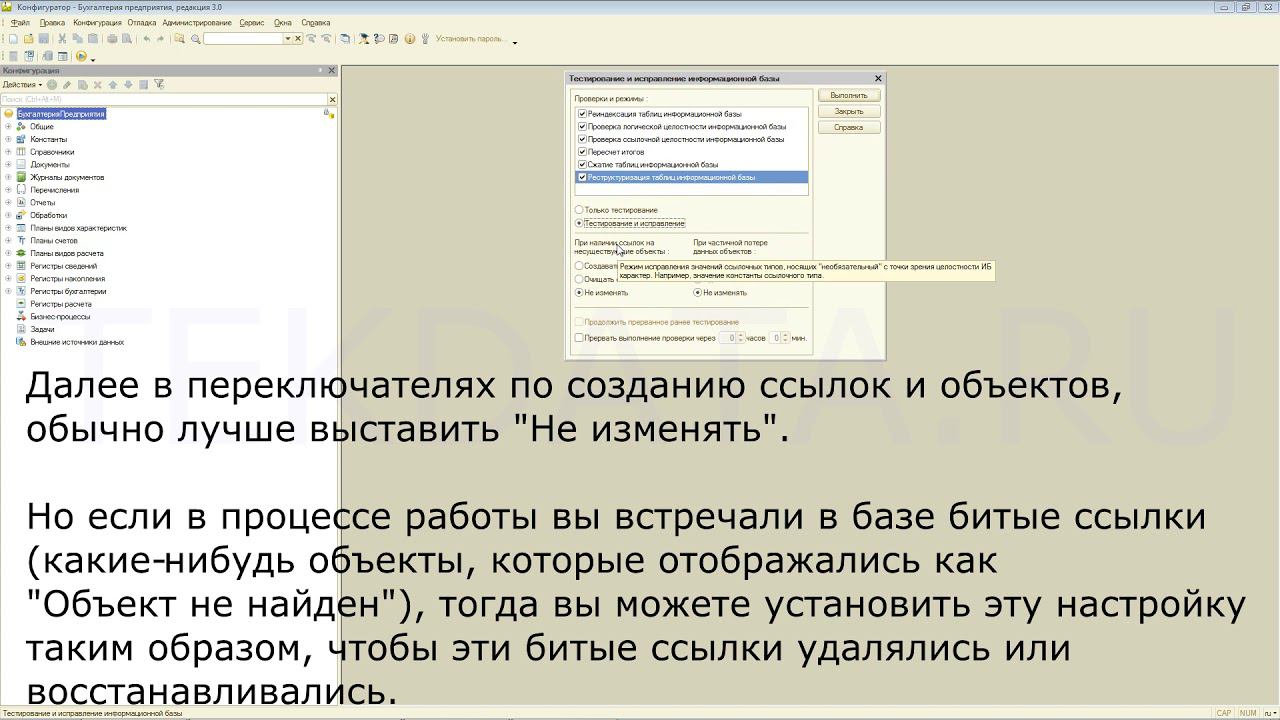Select the БухгалтерияПредприятия root node
Image resolution: width=1280 pixels, height=720 pixels.
click(x=61, y=114)
